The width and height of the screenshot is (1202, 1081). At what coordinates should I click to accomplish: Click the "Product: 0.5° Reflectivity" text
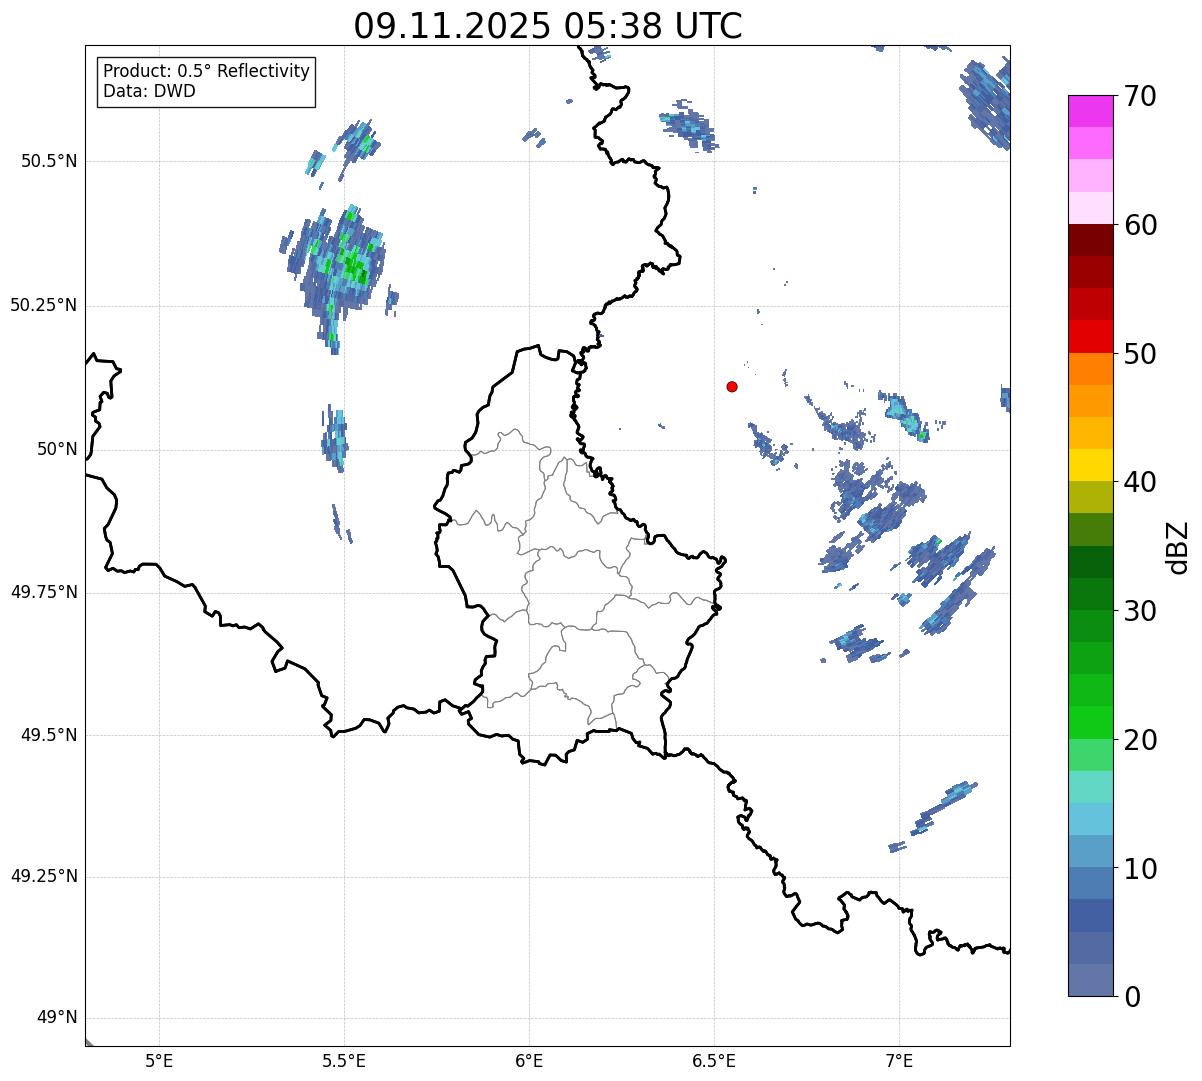206,71
